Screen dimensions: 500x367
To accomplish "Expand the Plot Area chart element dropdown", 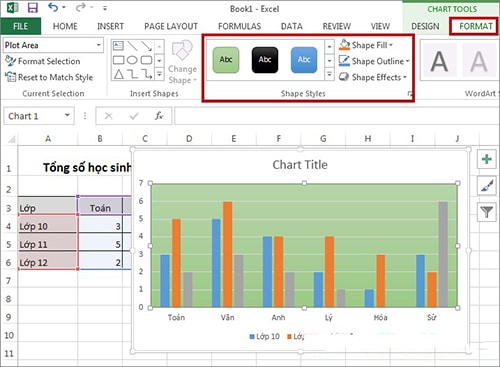I will click(99, 45).
